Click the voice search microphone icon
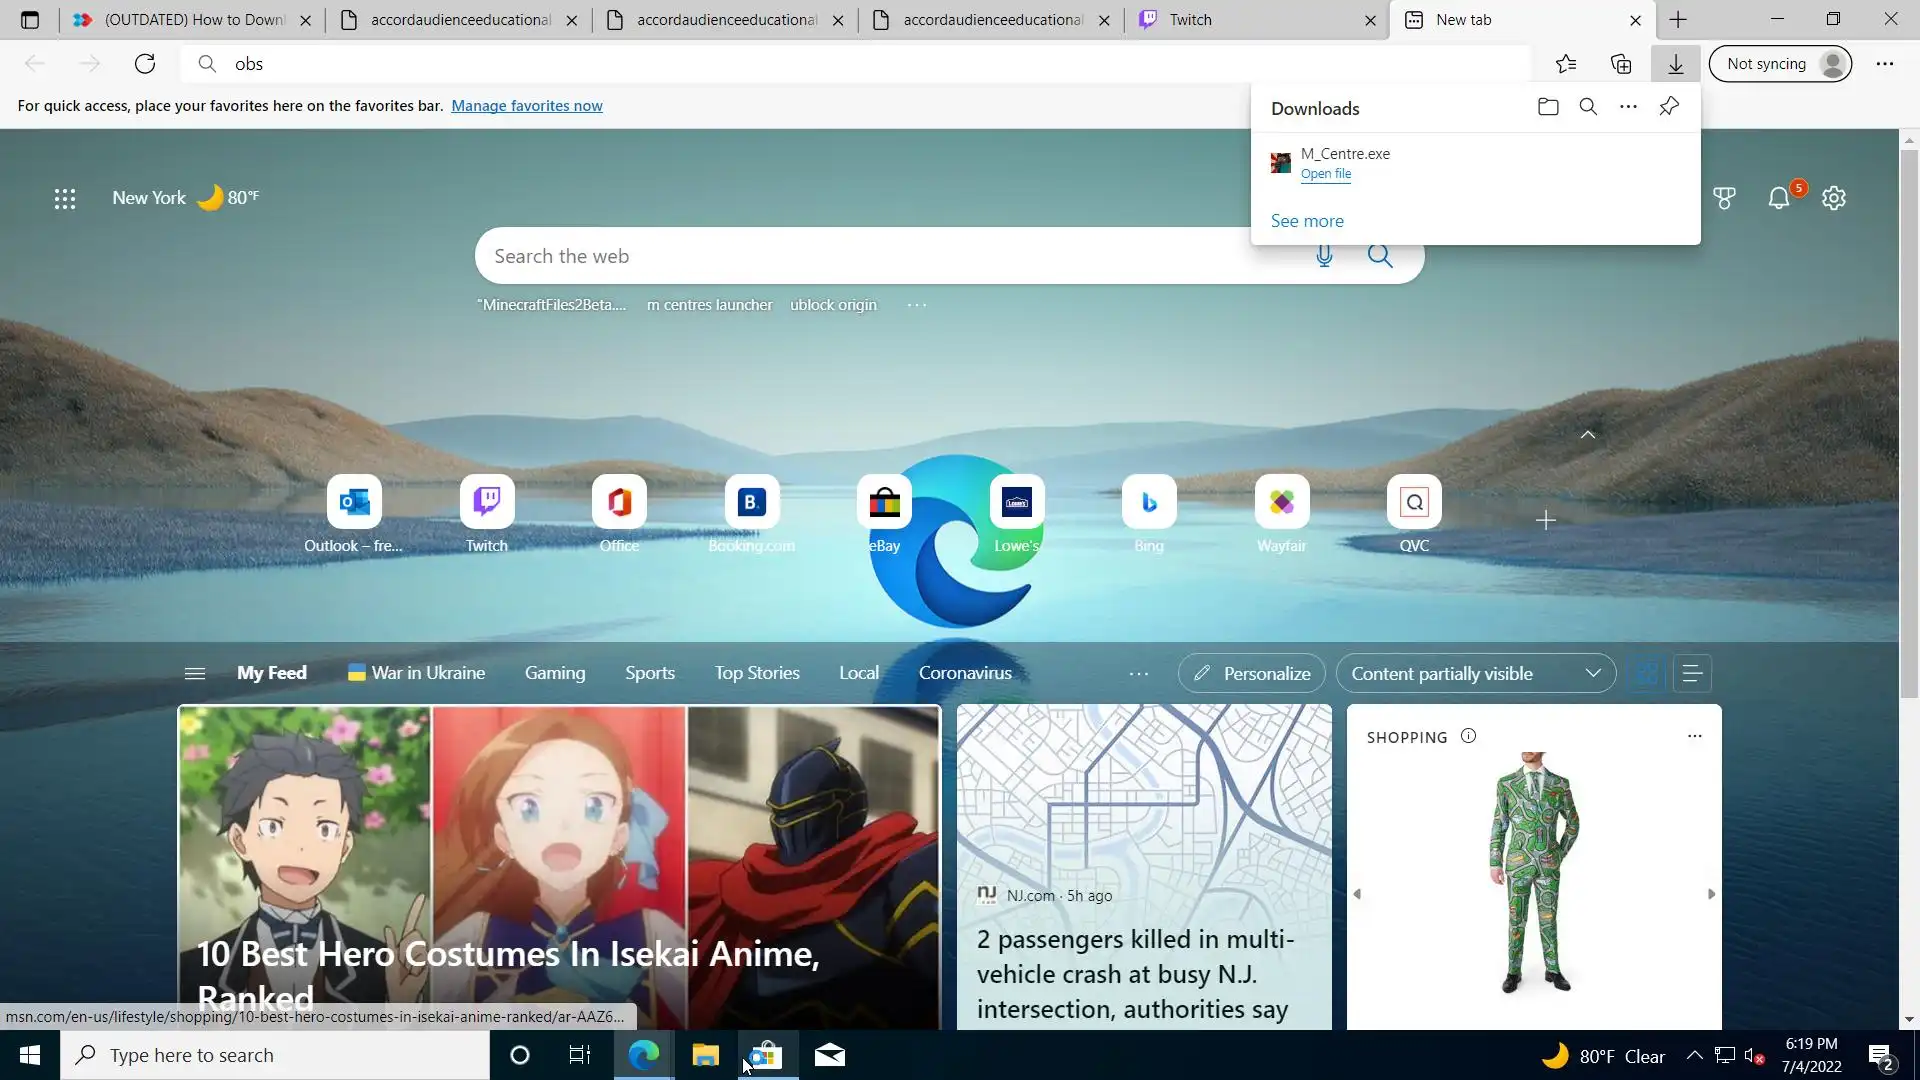Viewport: 1920px width, 1080px height. [x=1324, y=256]
